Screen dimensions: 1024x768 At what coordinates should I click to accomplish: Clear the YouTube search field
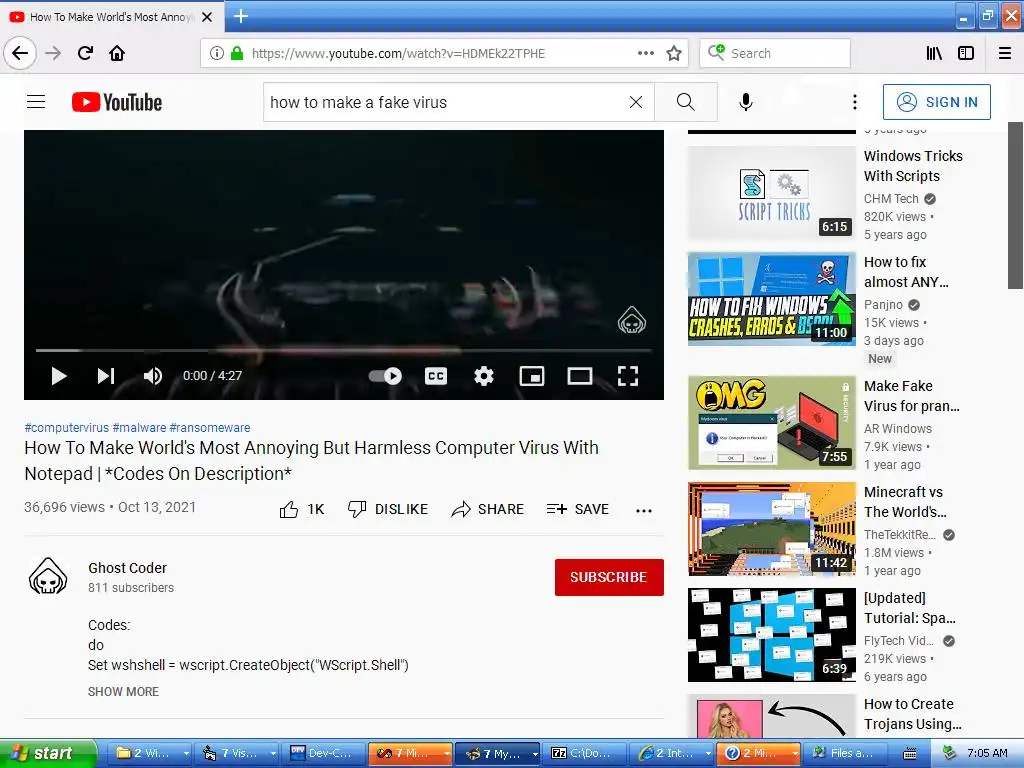[635, 102]
